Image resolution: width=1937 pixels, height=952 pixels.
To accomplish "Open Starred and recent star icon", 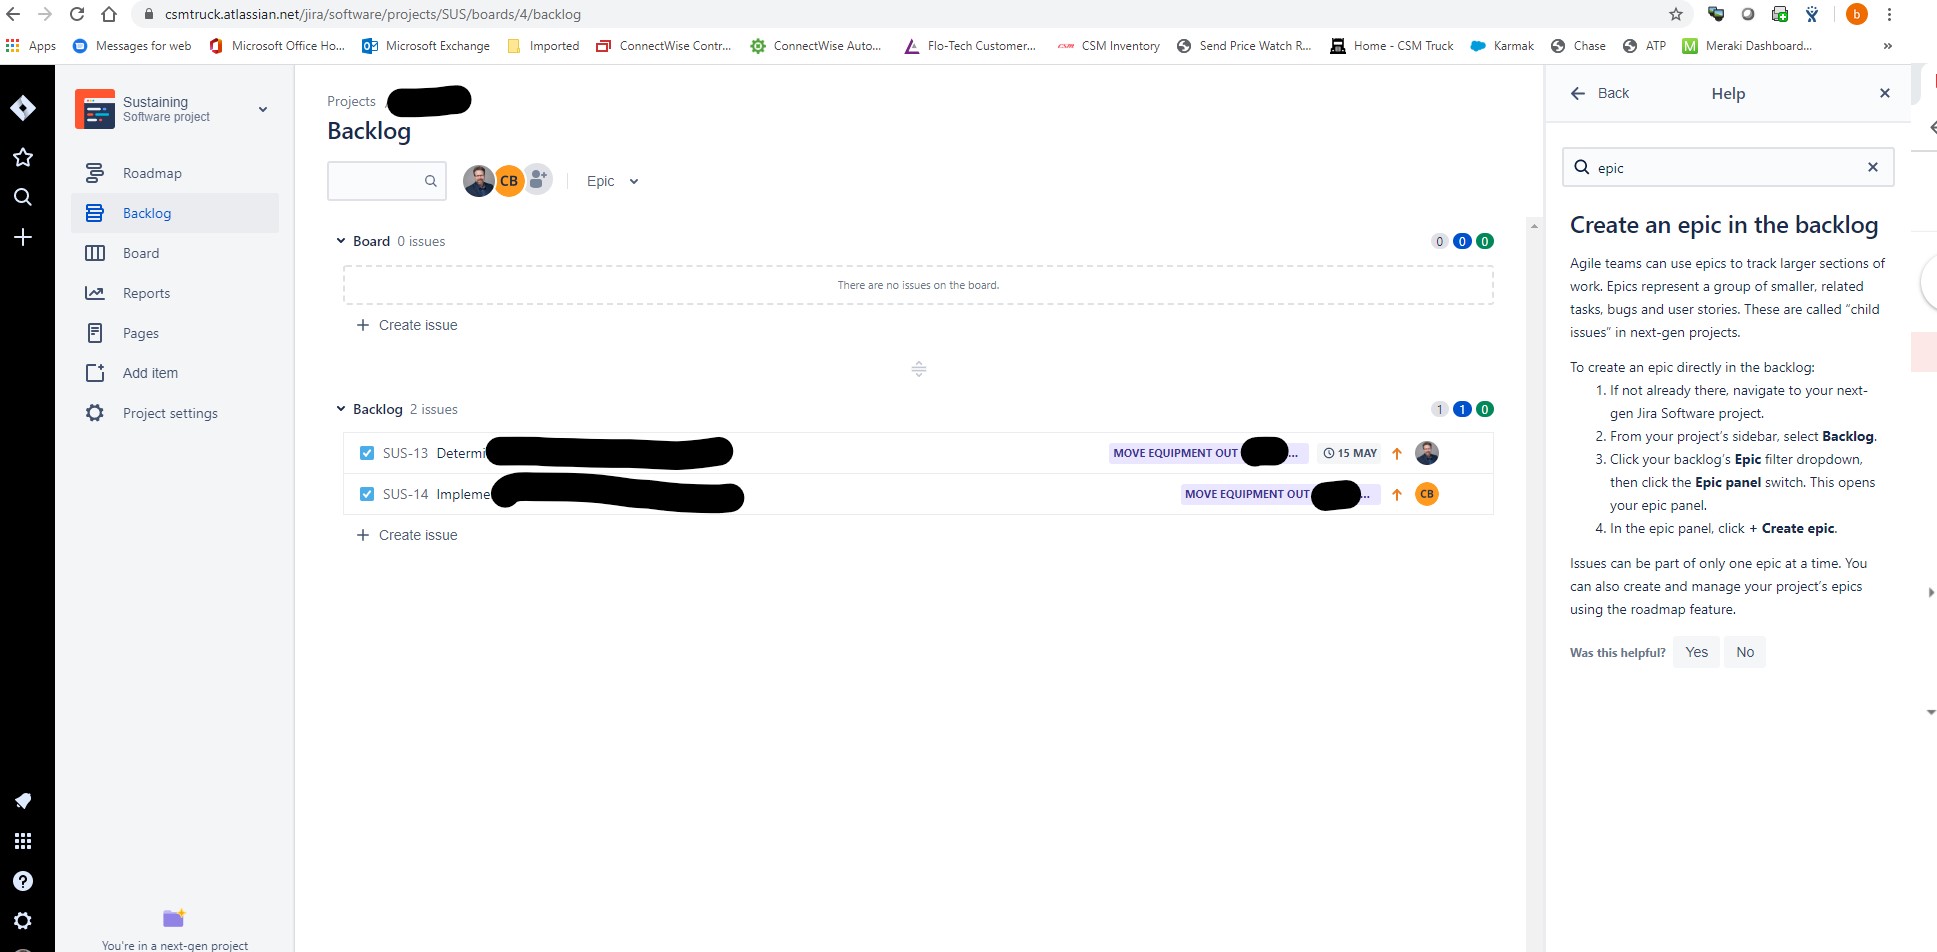I will coord(23,157).
